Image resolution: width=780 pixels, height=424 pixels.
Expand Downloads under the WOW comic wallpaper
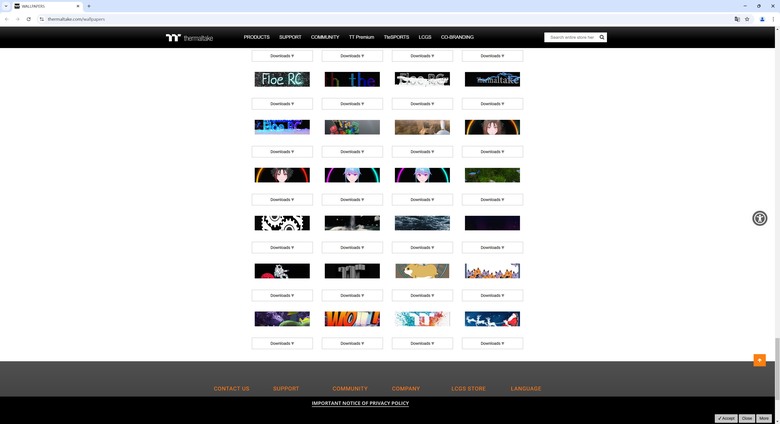pos(352,343)
